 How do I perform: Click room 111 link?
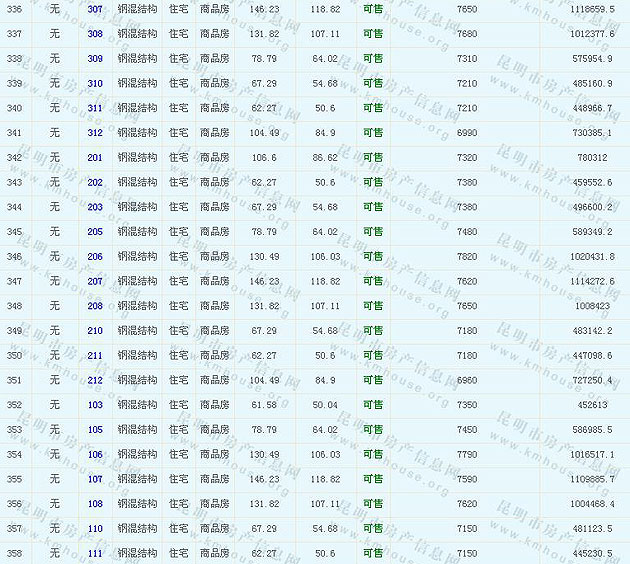click(95, 553)
